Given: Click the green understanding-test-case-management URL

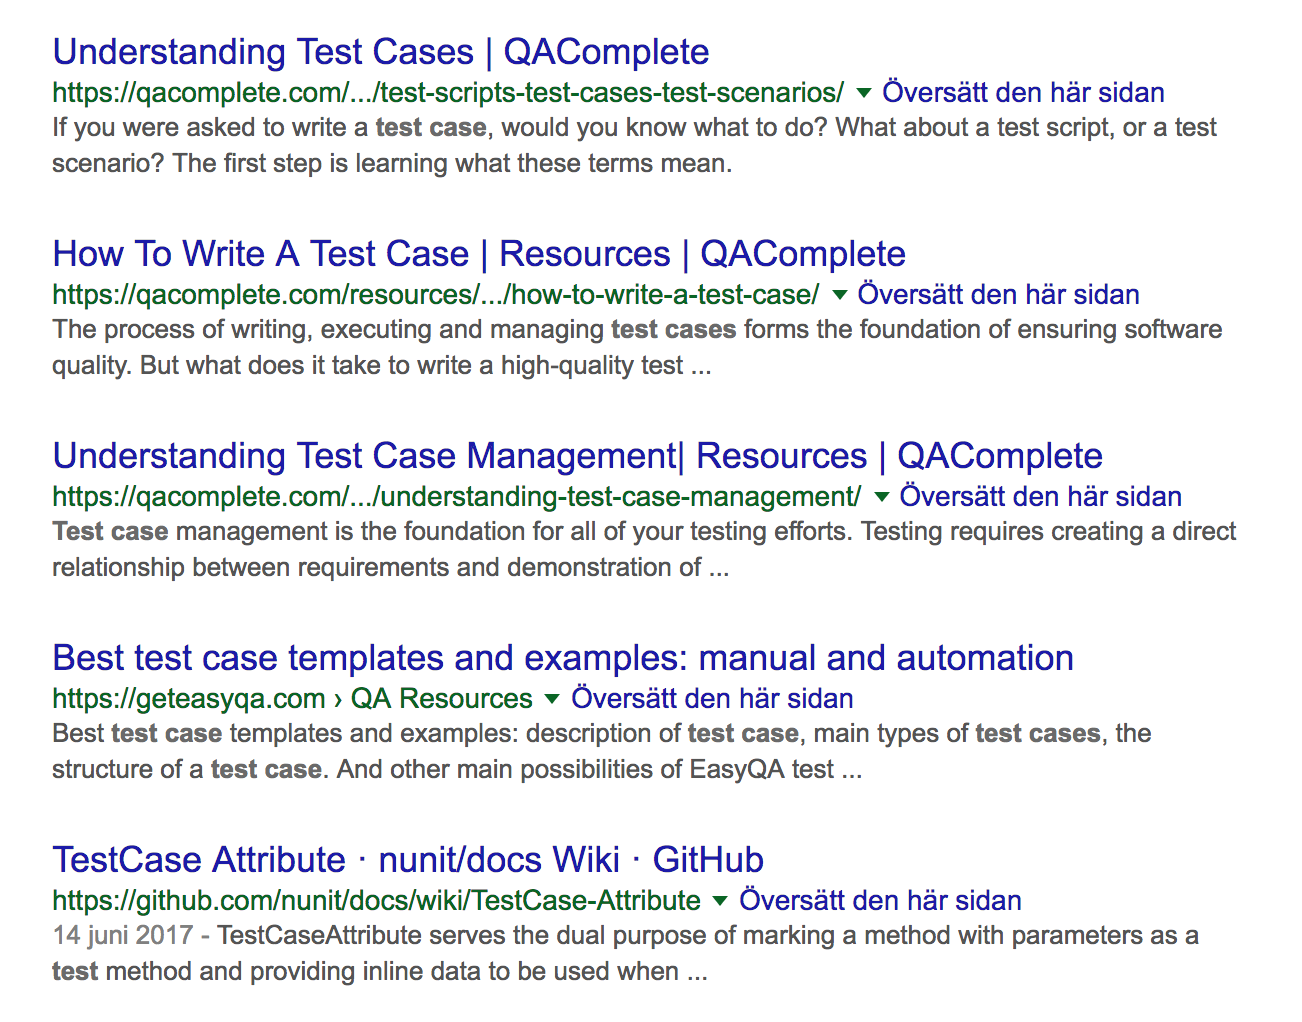Looking at the screenshot, I should click(457, 497).
